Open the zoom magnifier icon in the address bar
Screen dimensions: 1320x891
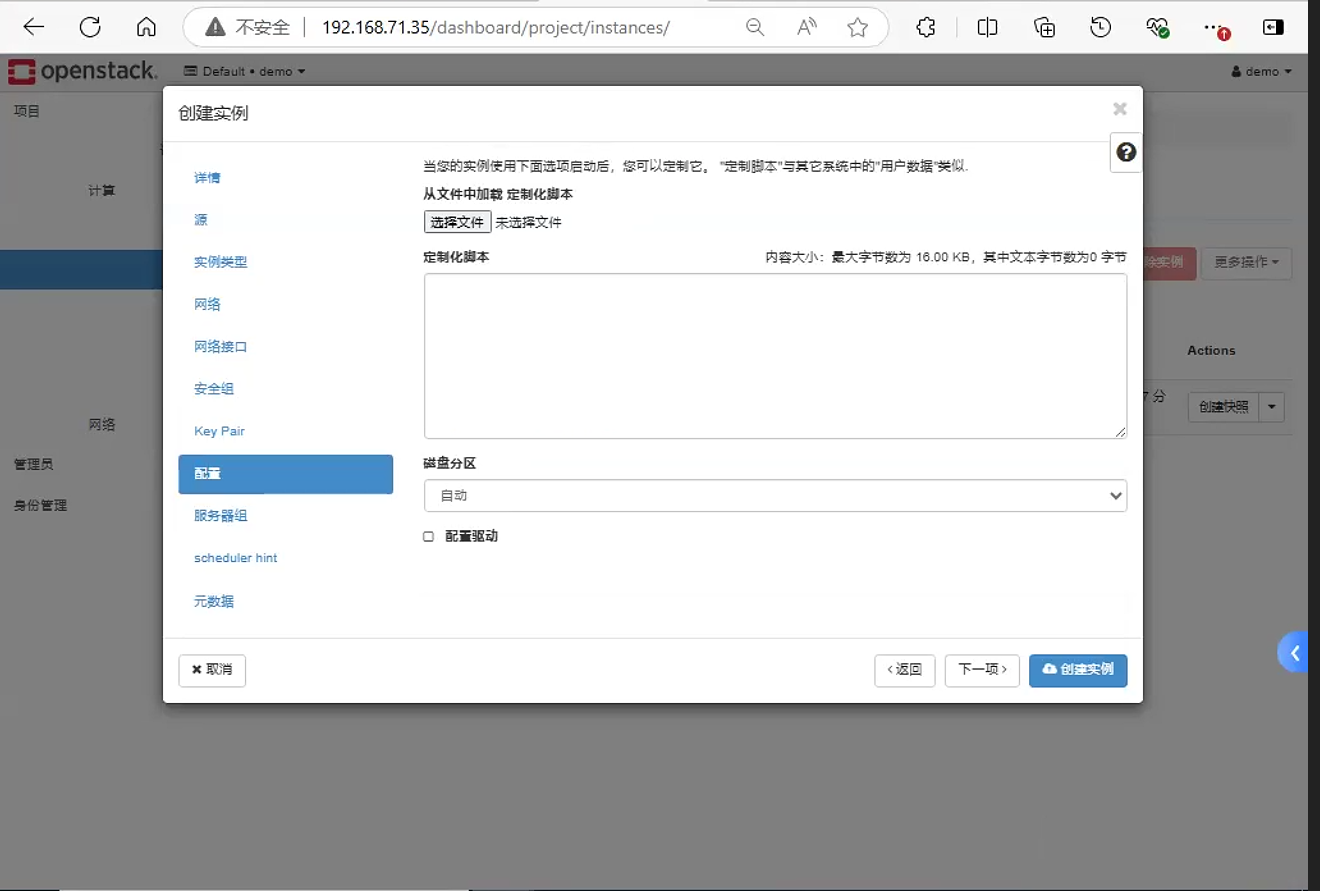[x=756, y=28]
